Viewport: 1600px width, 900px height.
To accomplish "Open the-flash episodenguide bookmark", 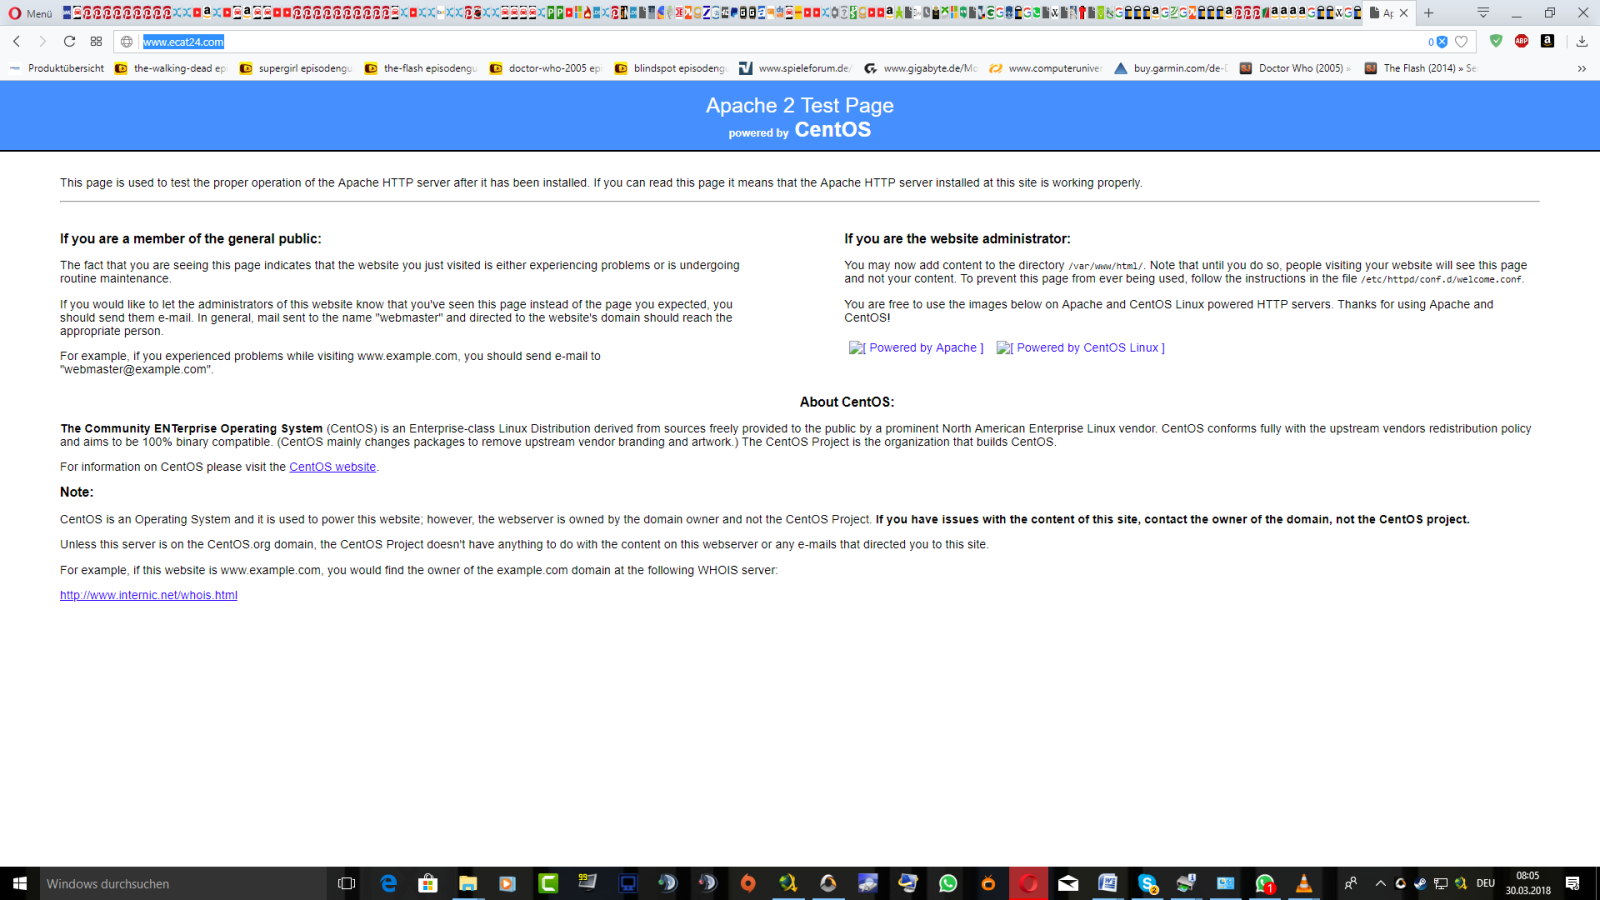I will [421, 68].
